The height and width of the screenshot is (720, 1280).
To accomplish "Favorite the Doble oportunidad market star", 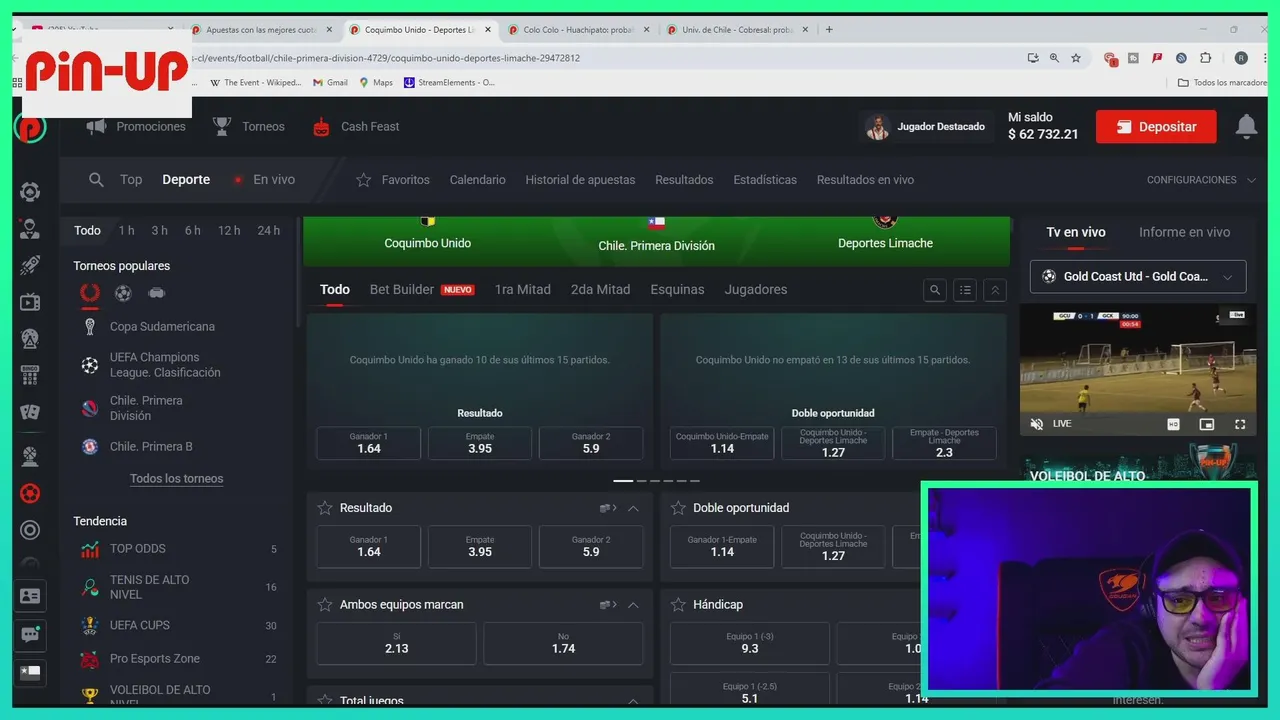I will 678,508.
